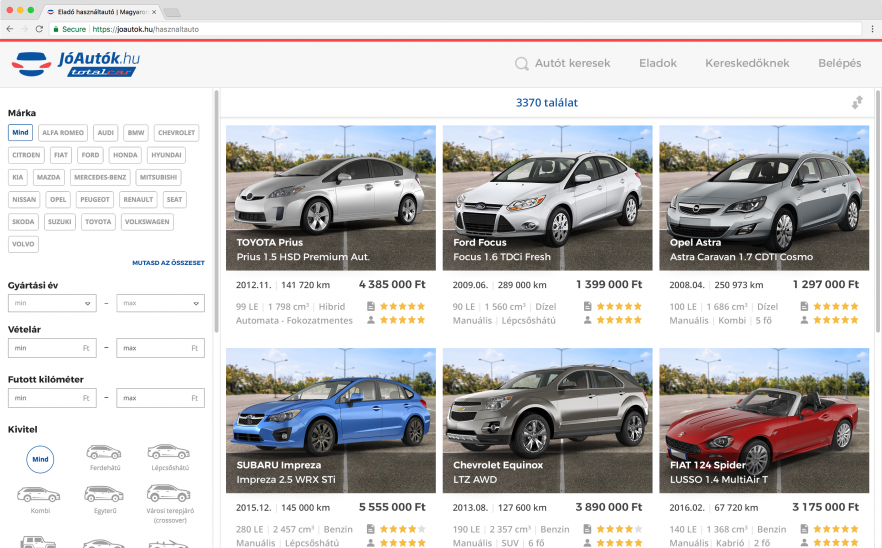Click the 5 555 000 Ft price

(392, 507)
